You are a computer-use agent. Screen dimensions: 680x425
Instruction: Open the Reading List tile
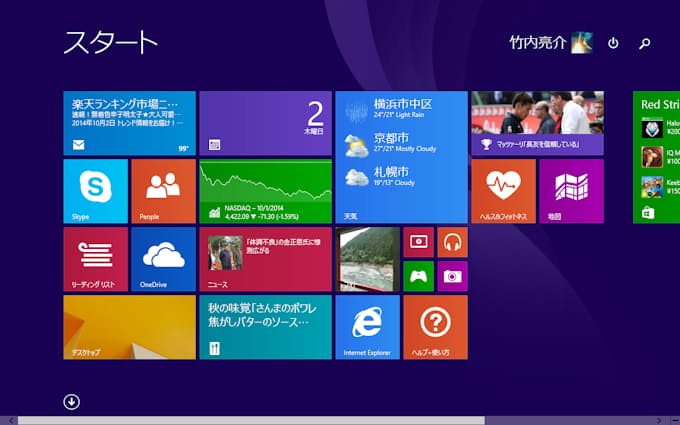click(x=95, y=259)
